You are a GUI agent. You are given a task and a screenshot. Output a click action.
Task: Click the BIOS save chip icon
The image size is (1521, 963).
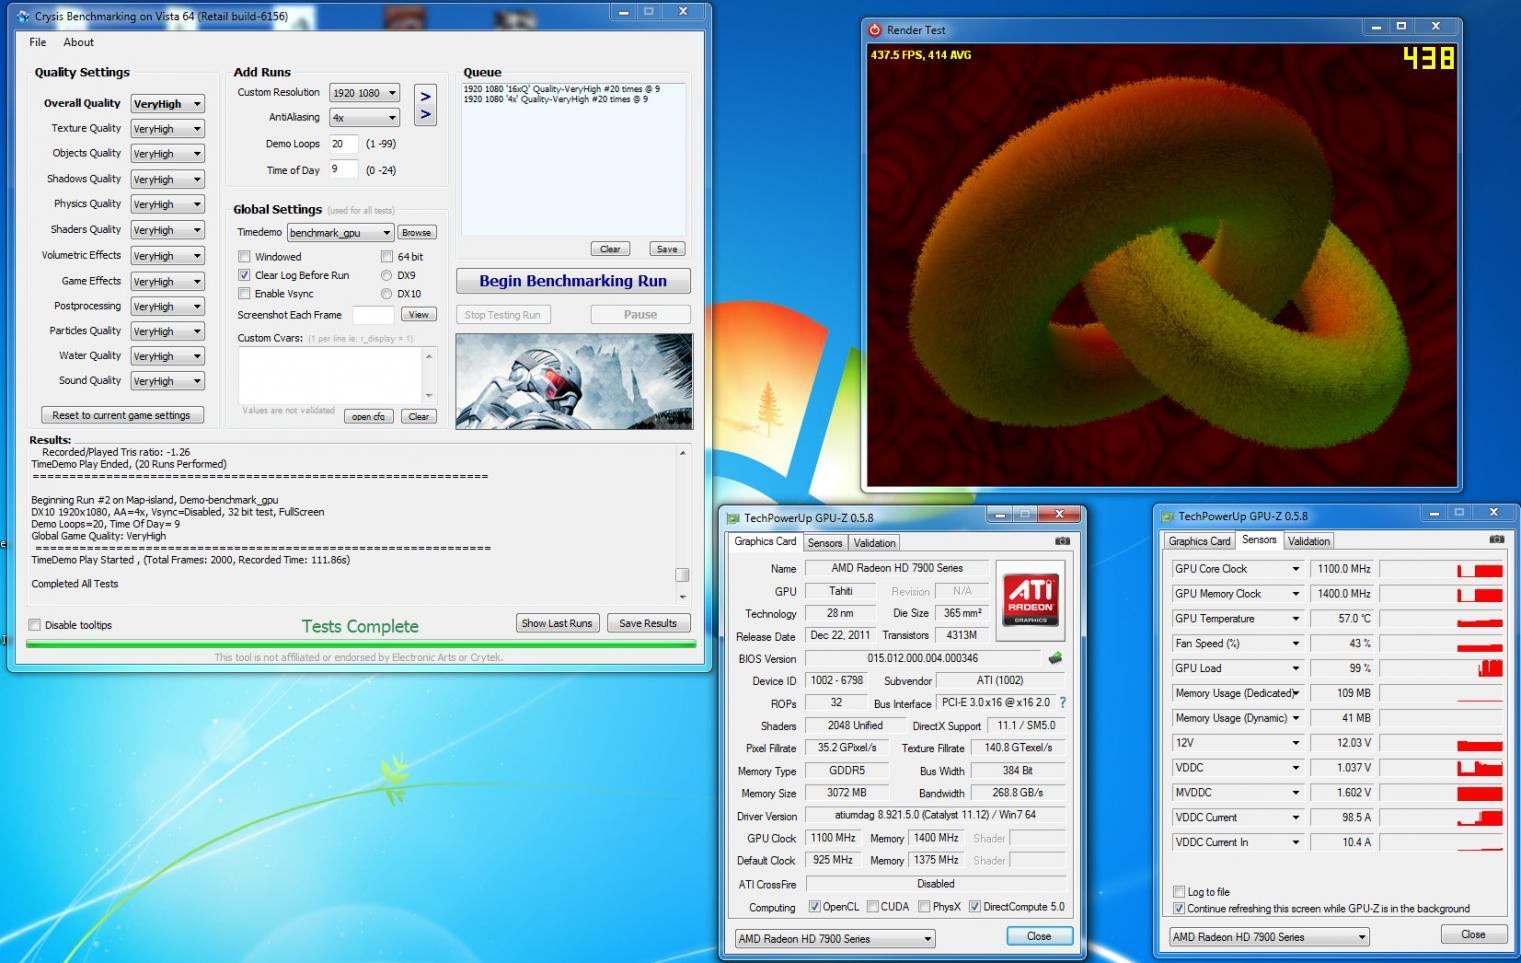[x=1054, y=658]
